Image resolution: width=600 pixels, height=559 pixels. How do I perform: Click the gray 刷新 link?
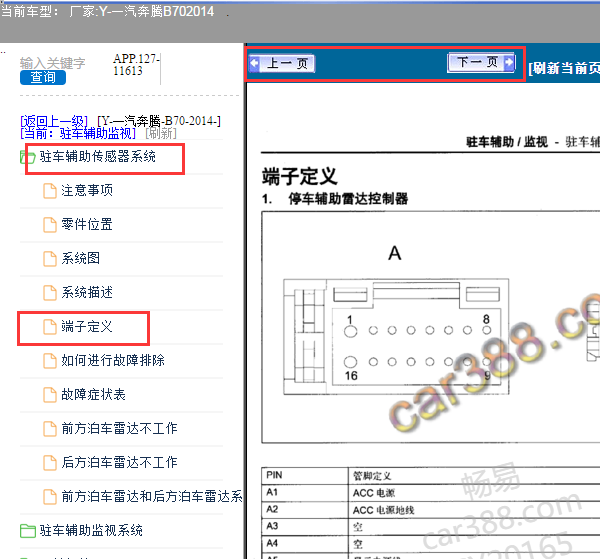tap(161, 134)
